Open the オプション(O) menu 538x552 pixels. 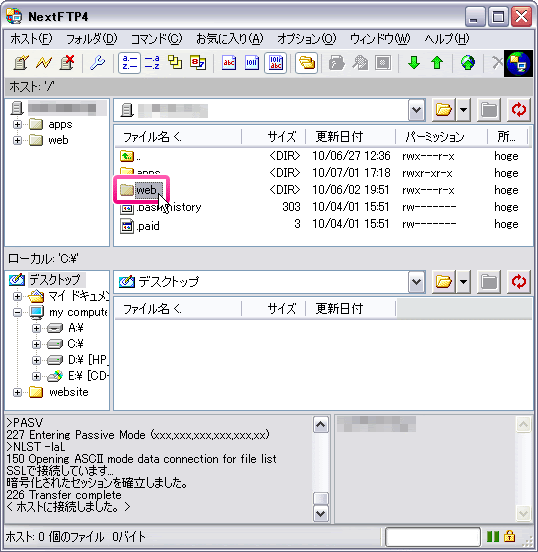point(306,39)
